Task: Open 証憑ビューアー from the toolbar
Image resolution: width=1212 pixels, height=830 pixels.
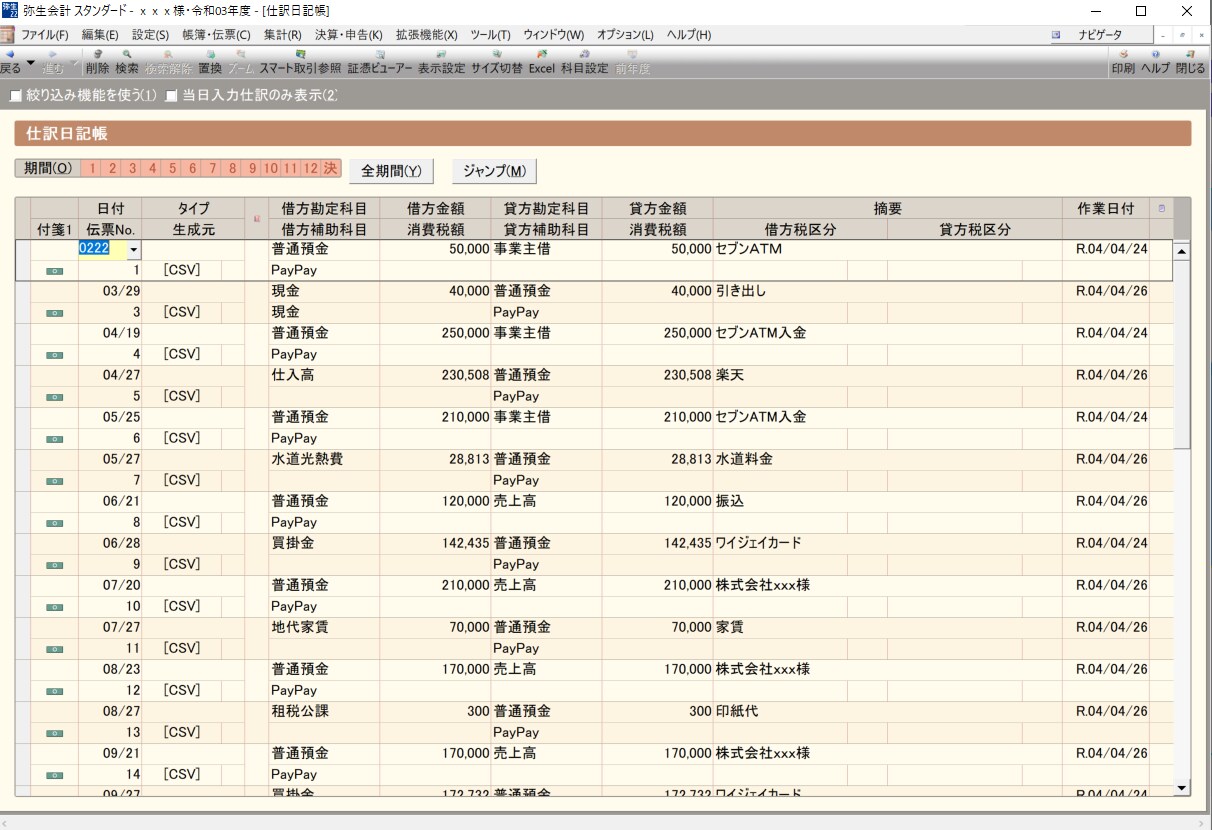Action: (380, 62)
